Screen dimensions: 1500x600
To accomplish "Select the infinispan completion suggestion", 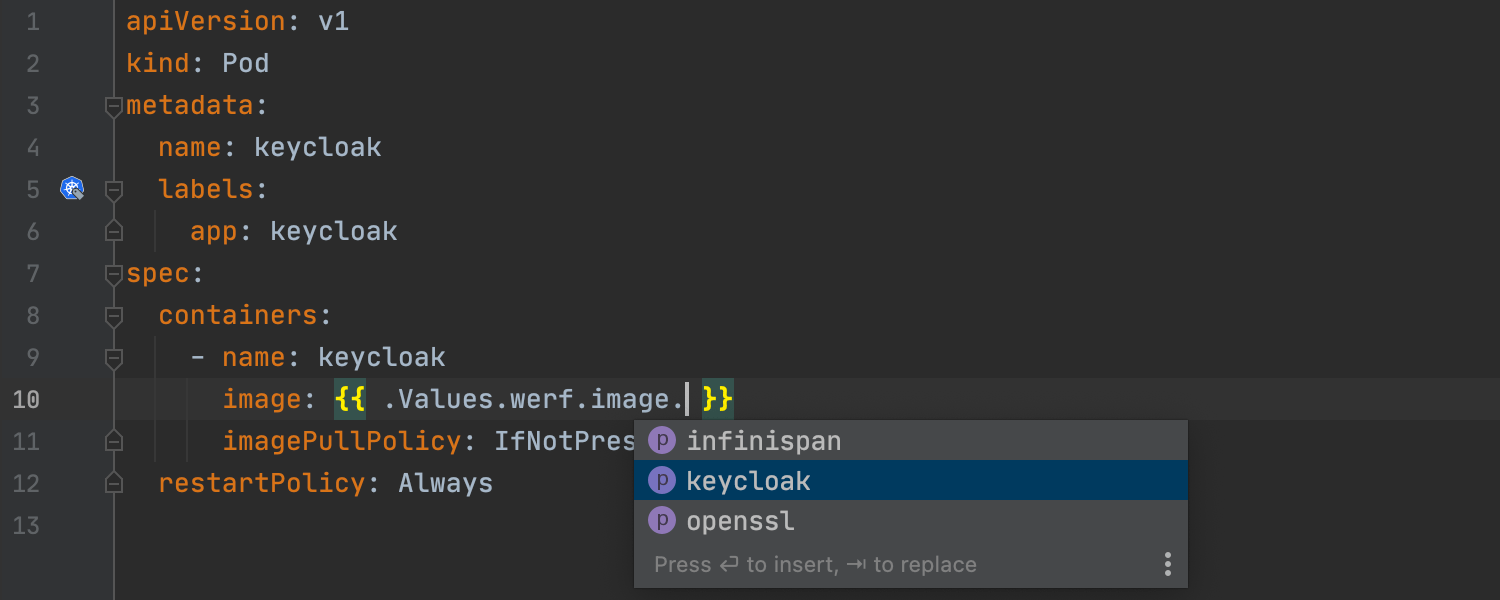I will 763,441.
